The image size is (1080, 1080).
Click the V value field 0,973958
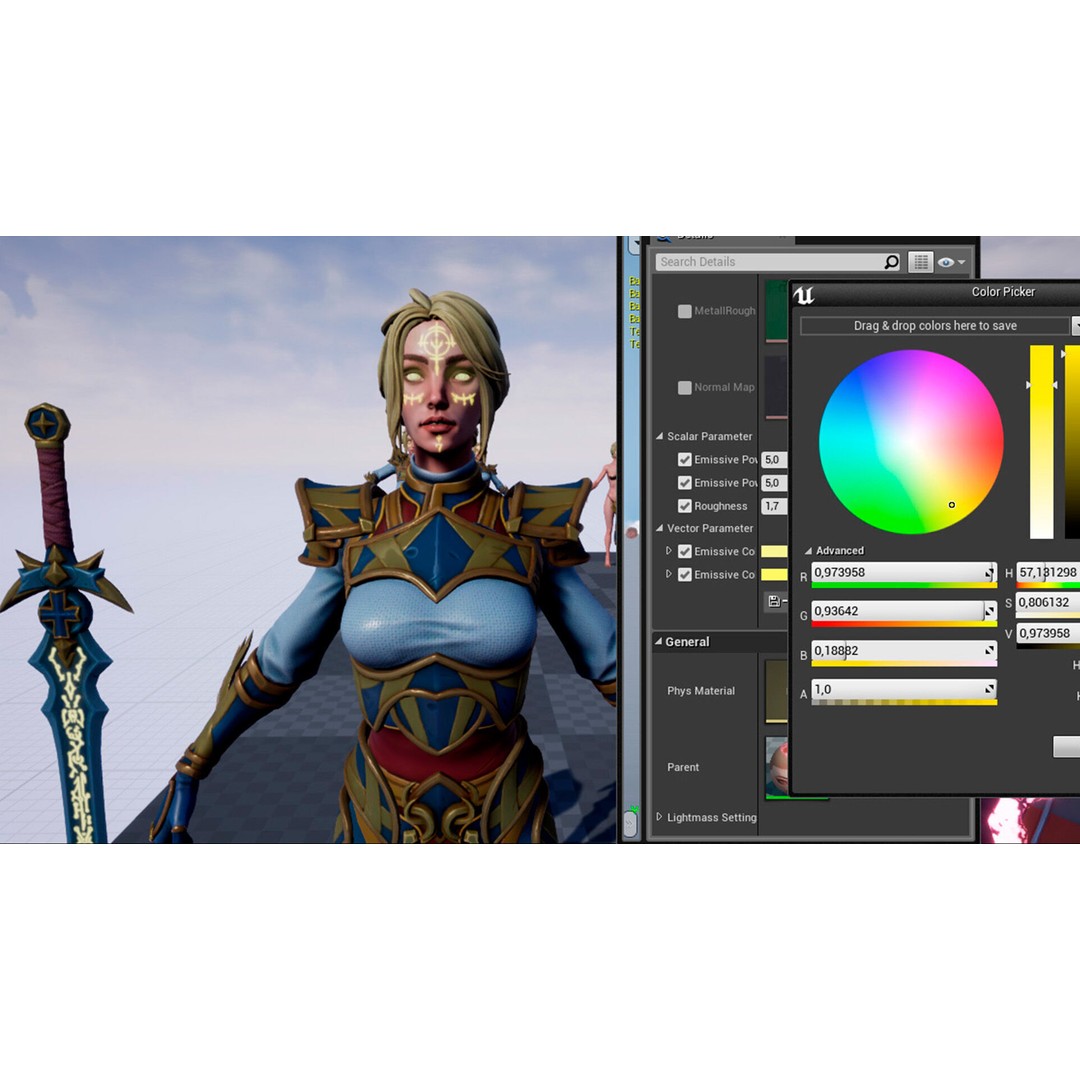pyautogui.click(x=1048, y=633)
